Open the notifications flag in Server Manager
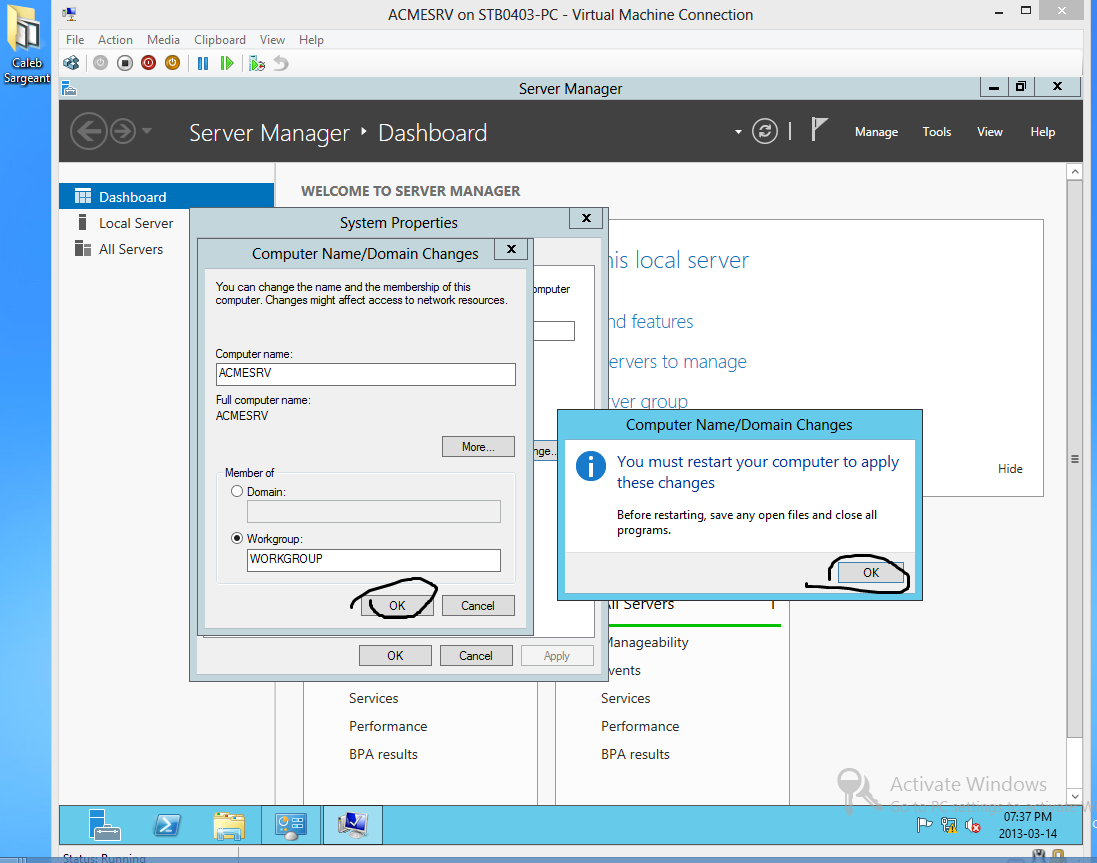Image resolution: width=1097 pixels, height=863 pixels. click(819, 129)
